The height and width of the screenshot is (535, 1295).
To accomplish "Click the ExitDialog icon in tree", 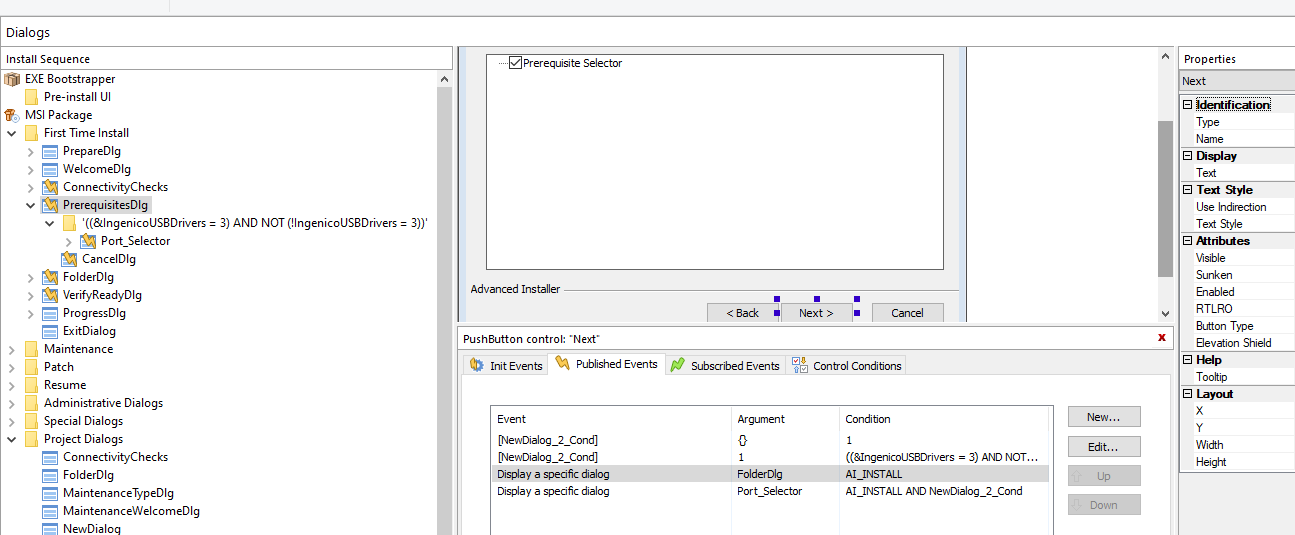I will click(x=50, y=331).
